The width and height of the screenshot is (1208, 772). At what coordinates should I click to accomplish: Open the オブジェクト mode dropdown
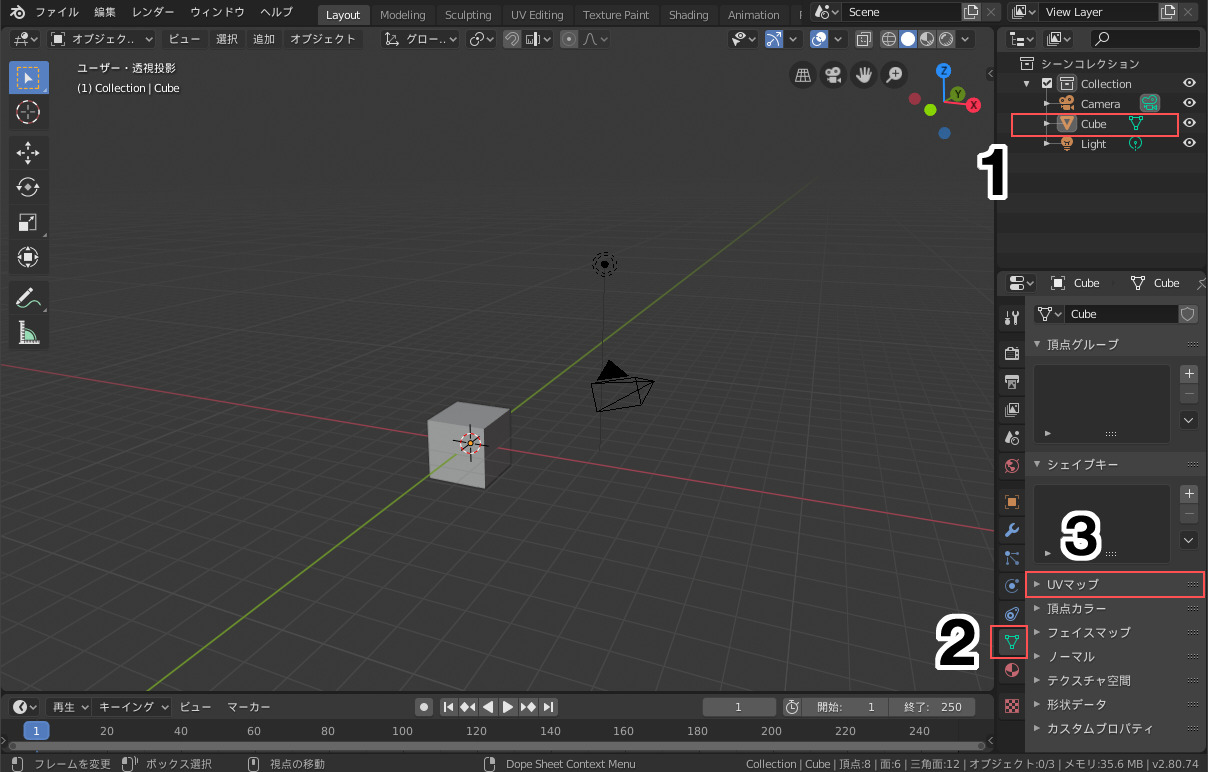click(x=102, y=39)
